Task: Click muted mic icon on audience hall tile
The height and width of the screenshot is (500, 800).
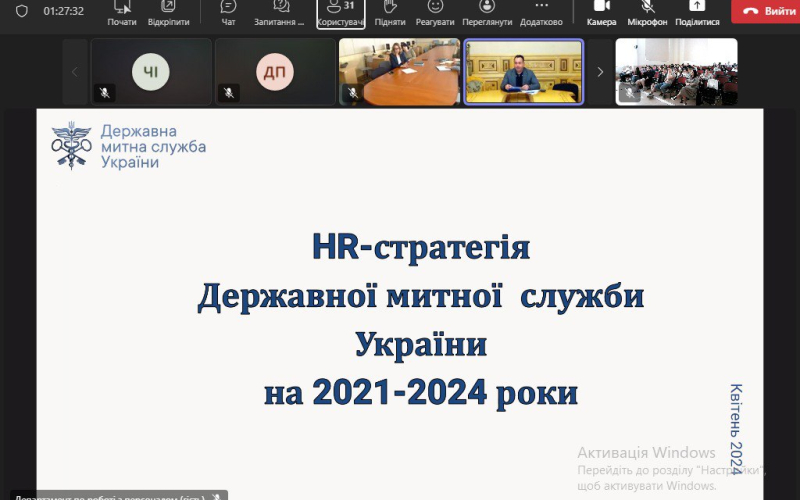Action: (x=630, y=93)
